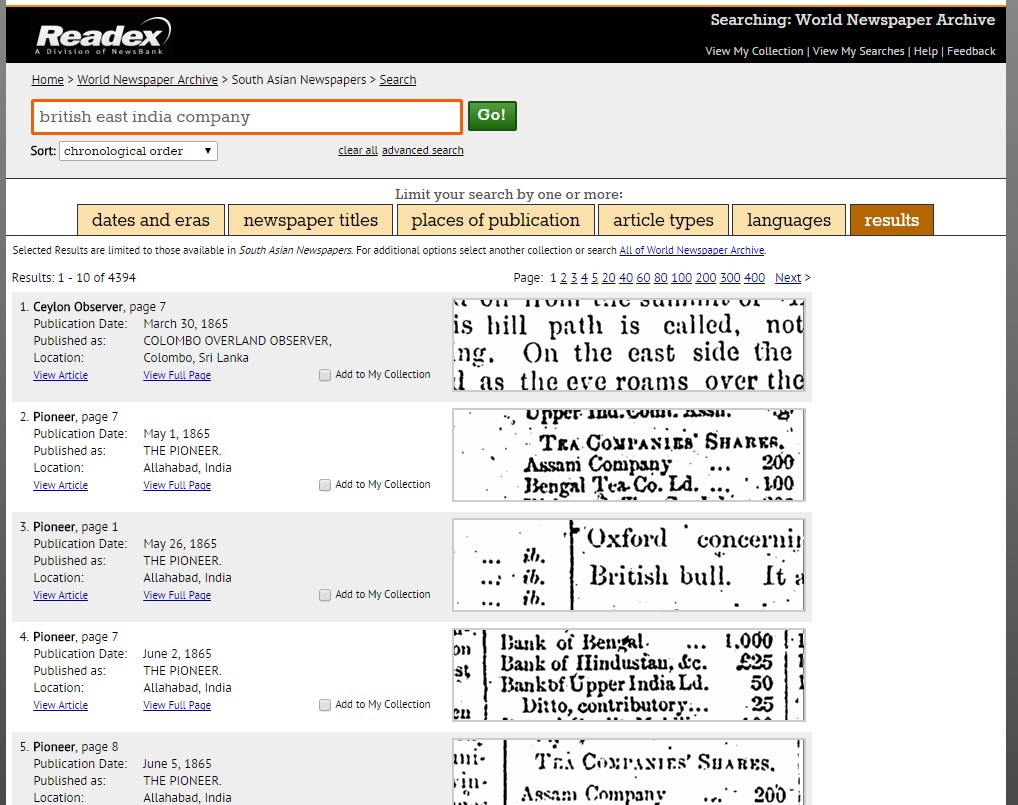The image size is (1018, 805).
Task: Click the Readex logo
Action: pyautogui.click(x=102, y=36)
